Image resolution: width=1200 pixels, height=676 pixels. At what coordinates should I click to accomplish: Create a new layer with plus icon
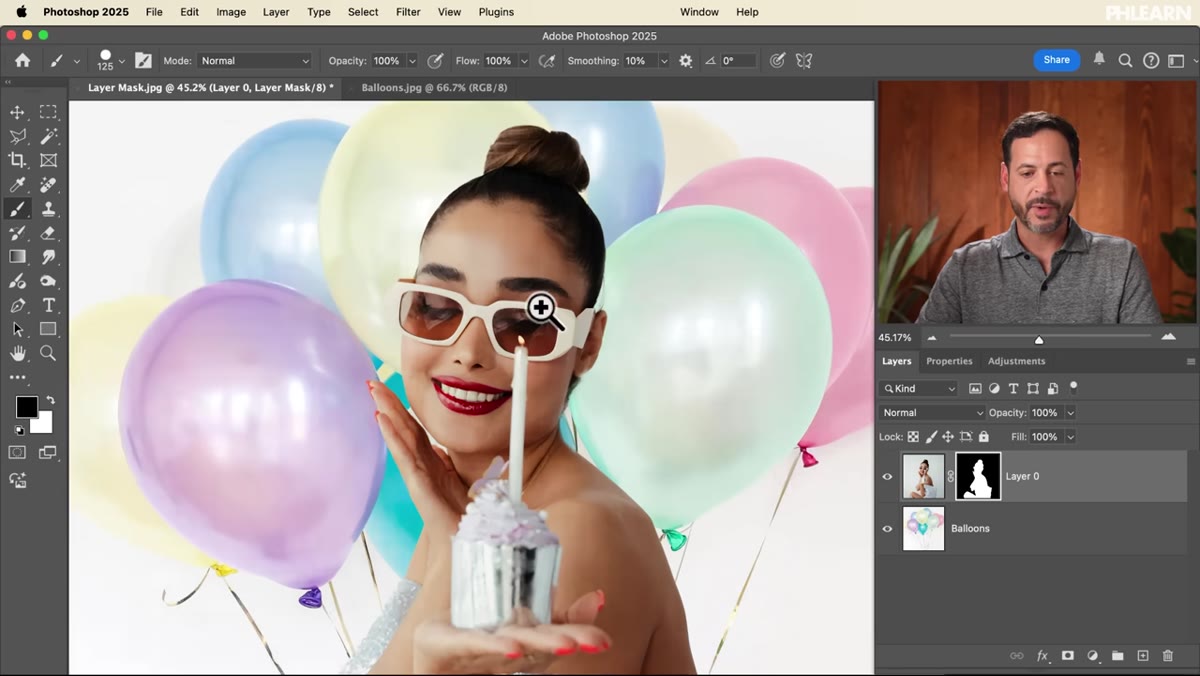pyautogui.click(x=1143, y=656)
